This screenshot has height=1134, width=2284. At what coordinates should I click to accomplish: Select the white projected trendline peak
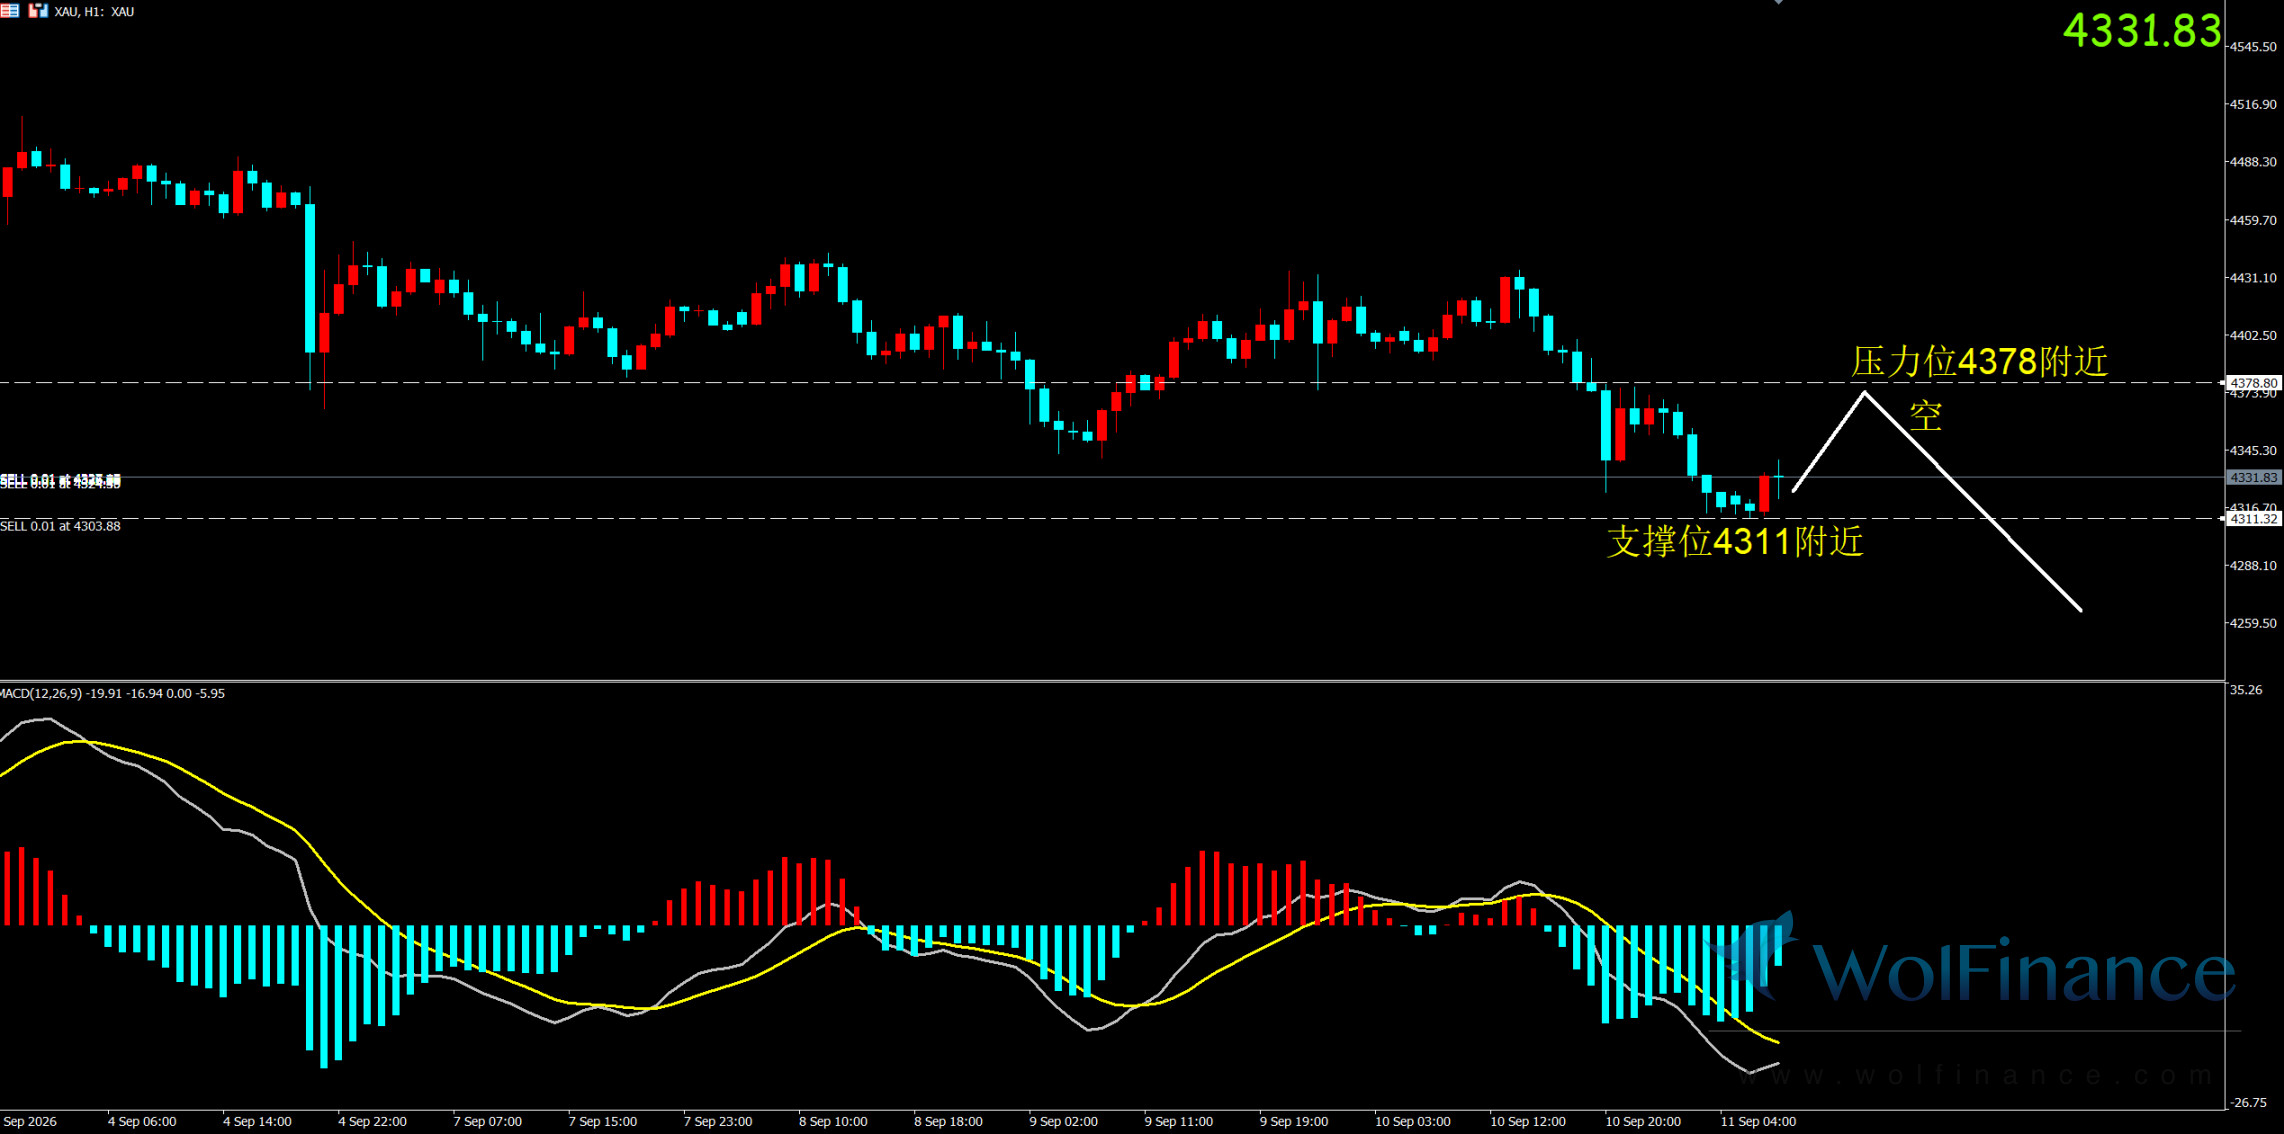point(1864,394)
